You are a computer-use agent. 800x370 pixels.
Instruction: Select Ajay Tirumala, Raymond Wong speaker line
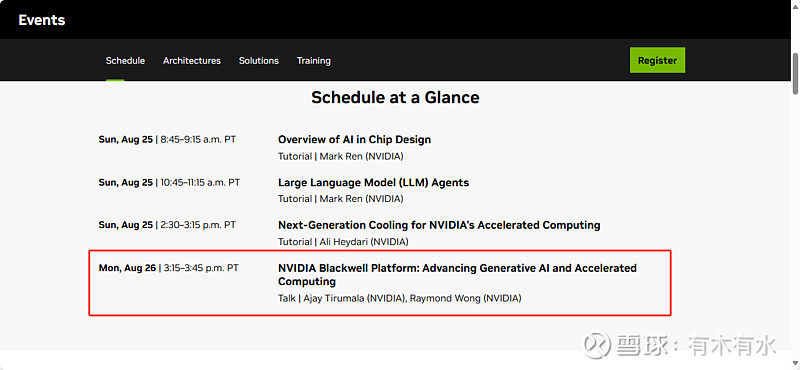coord(399,299)
